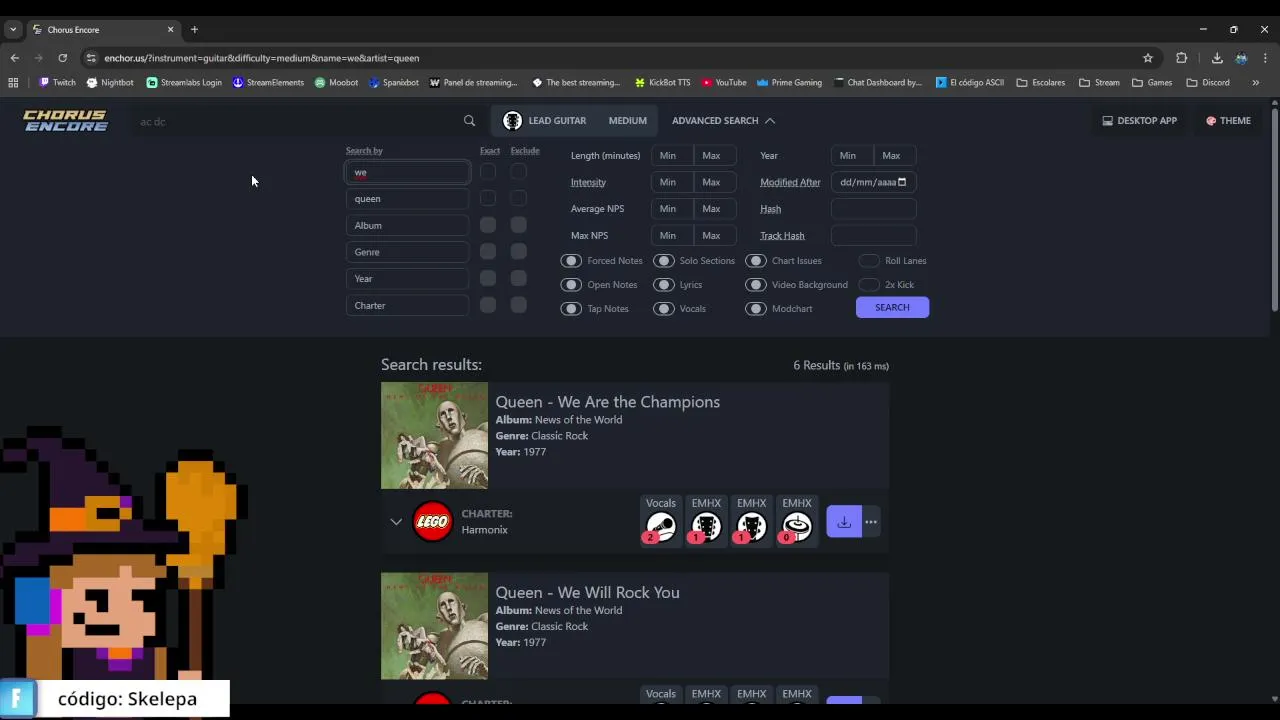Reload the browser page
Viewport: 1280px width, 720px height.
pyautogui.click(x=62, y=58)
